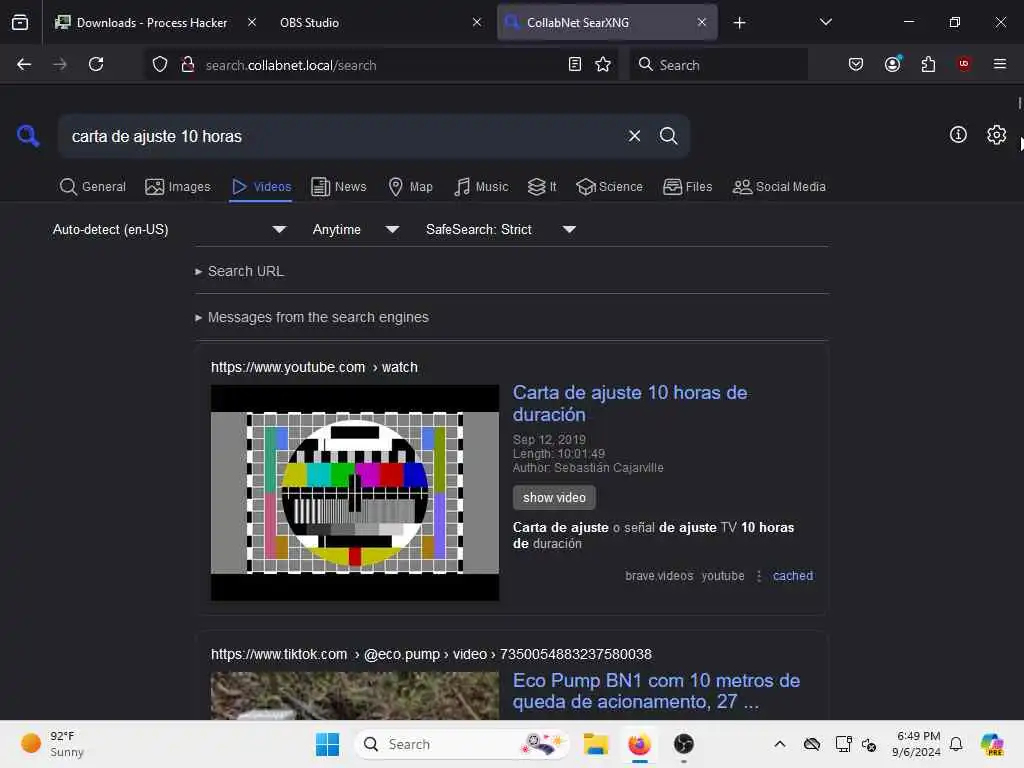Select the Images search category
Screen dimensions: 1024x768
178,187
